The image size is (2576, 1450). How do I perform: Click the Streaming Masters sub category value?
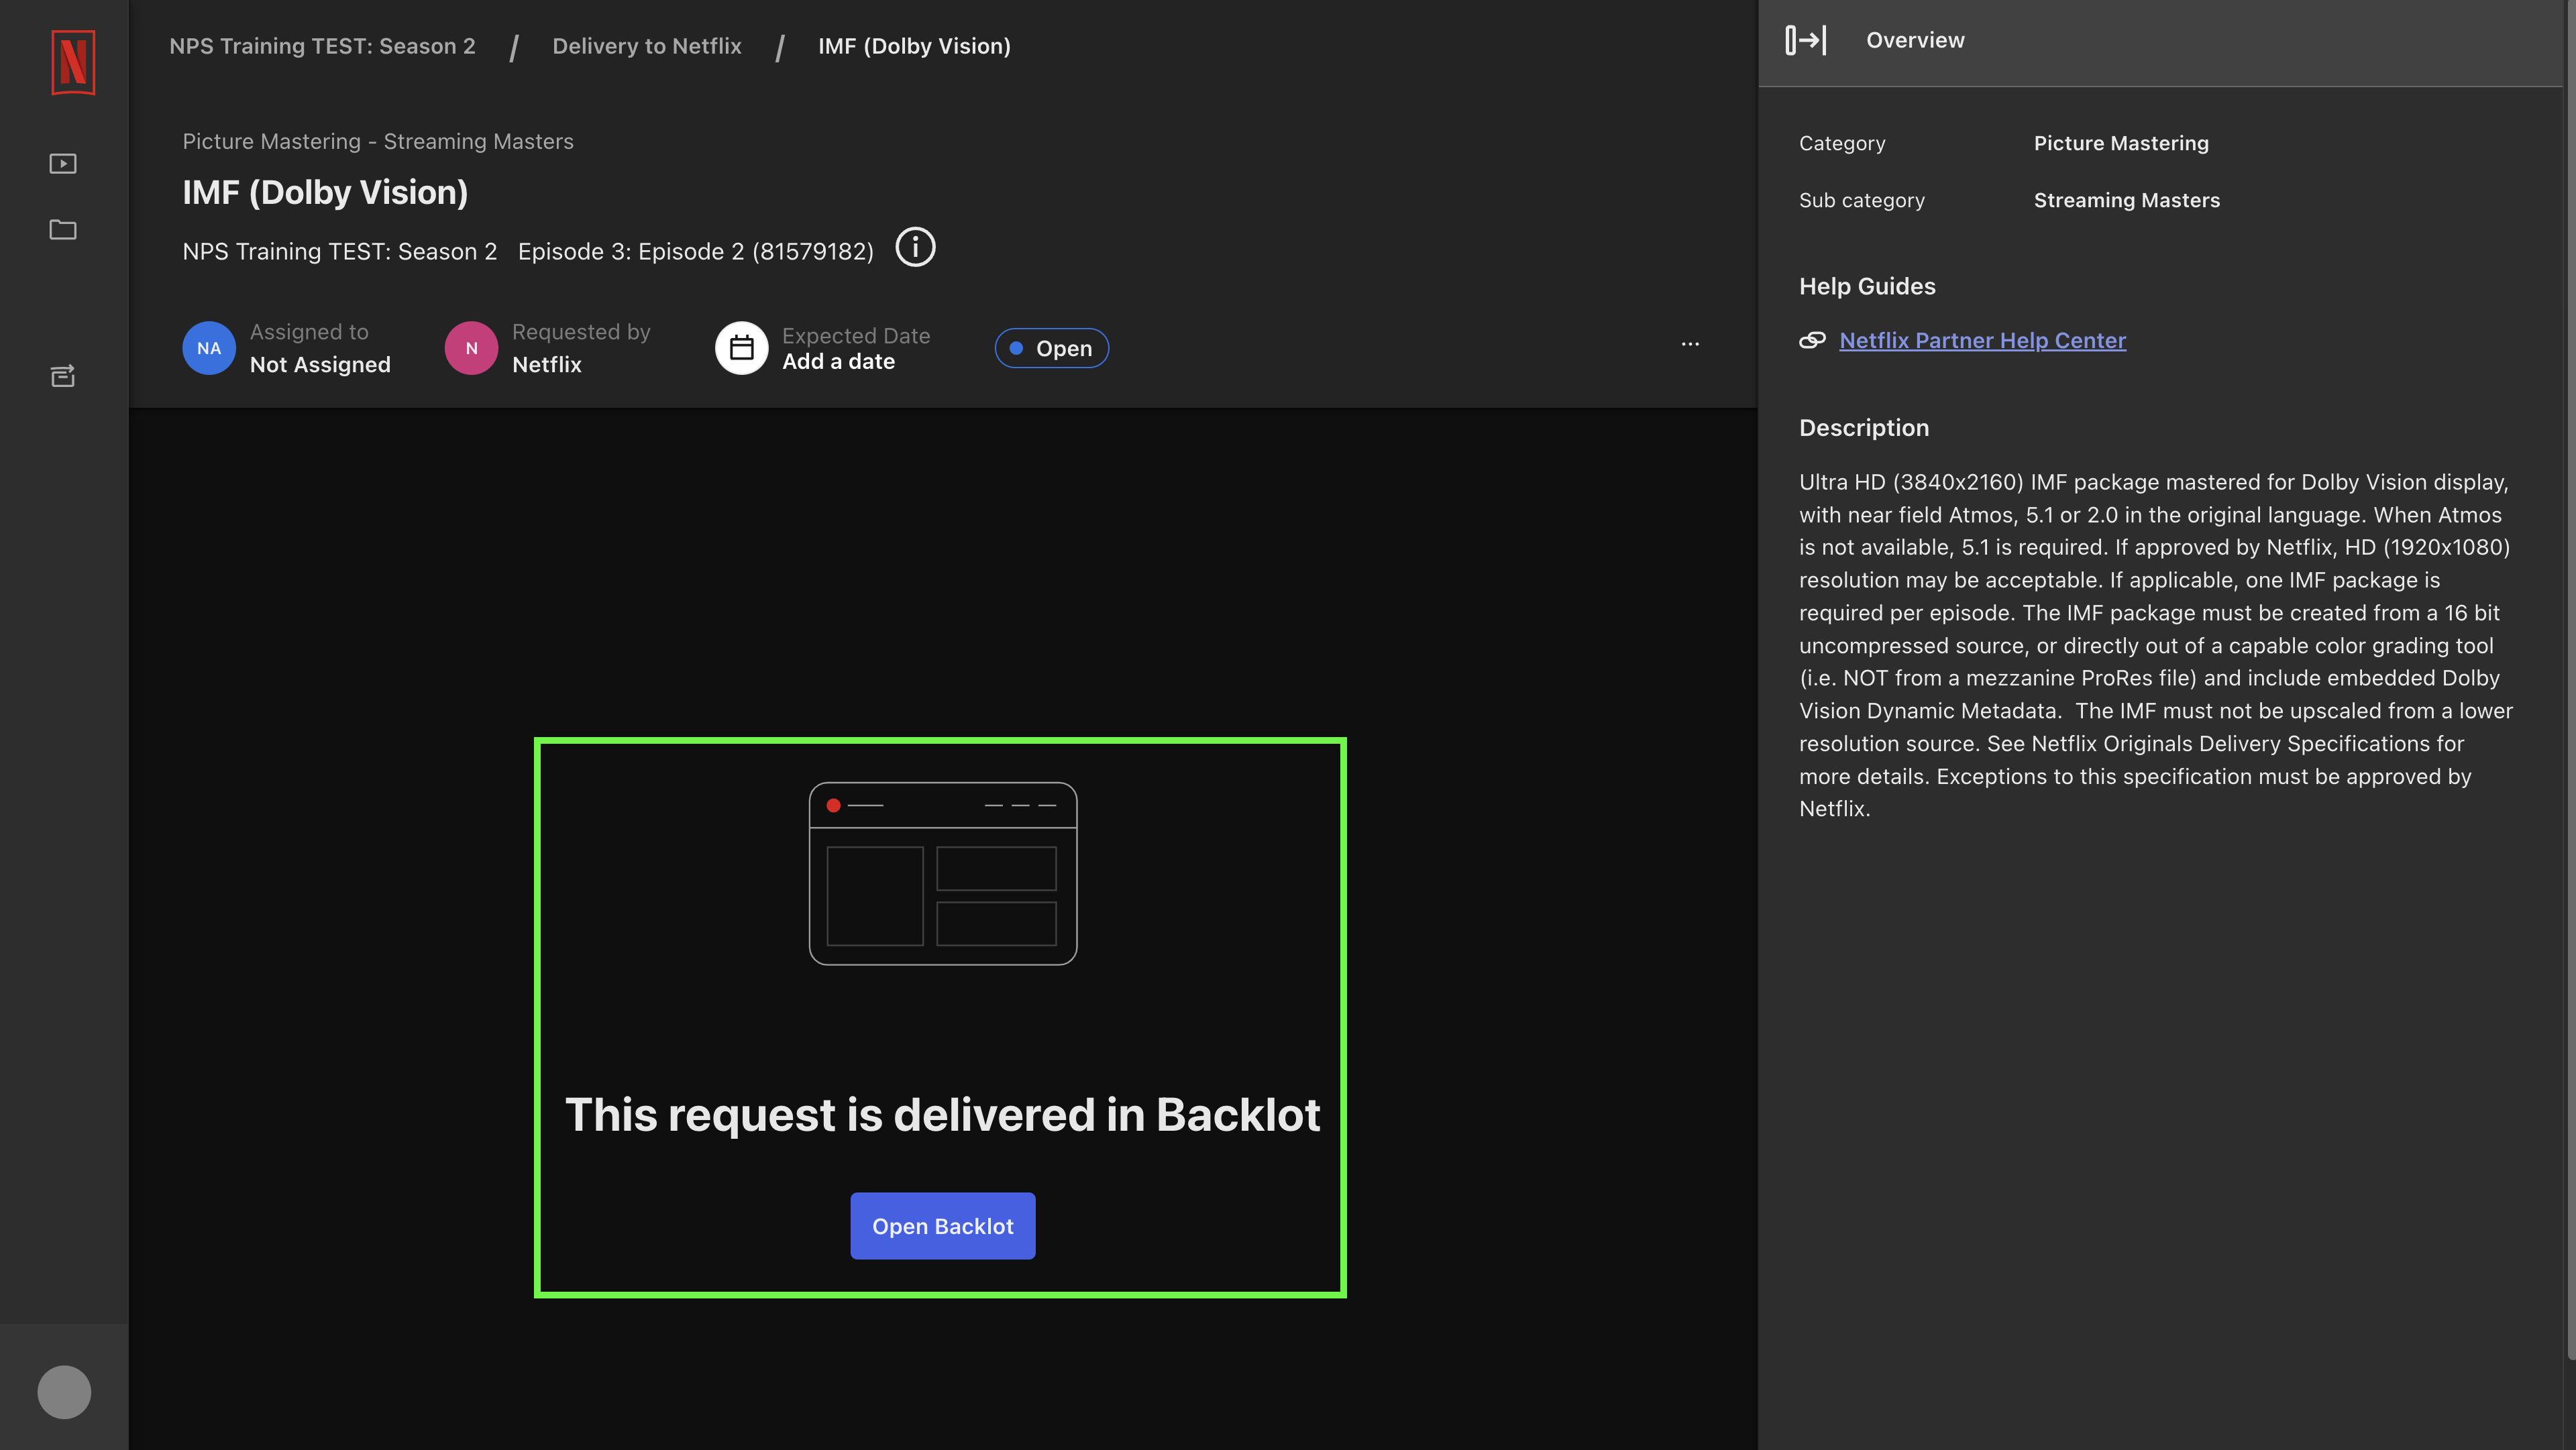(2126, 200)
